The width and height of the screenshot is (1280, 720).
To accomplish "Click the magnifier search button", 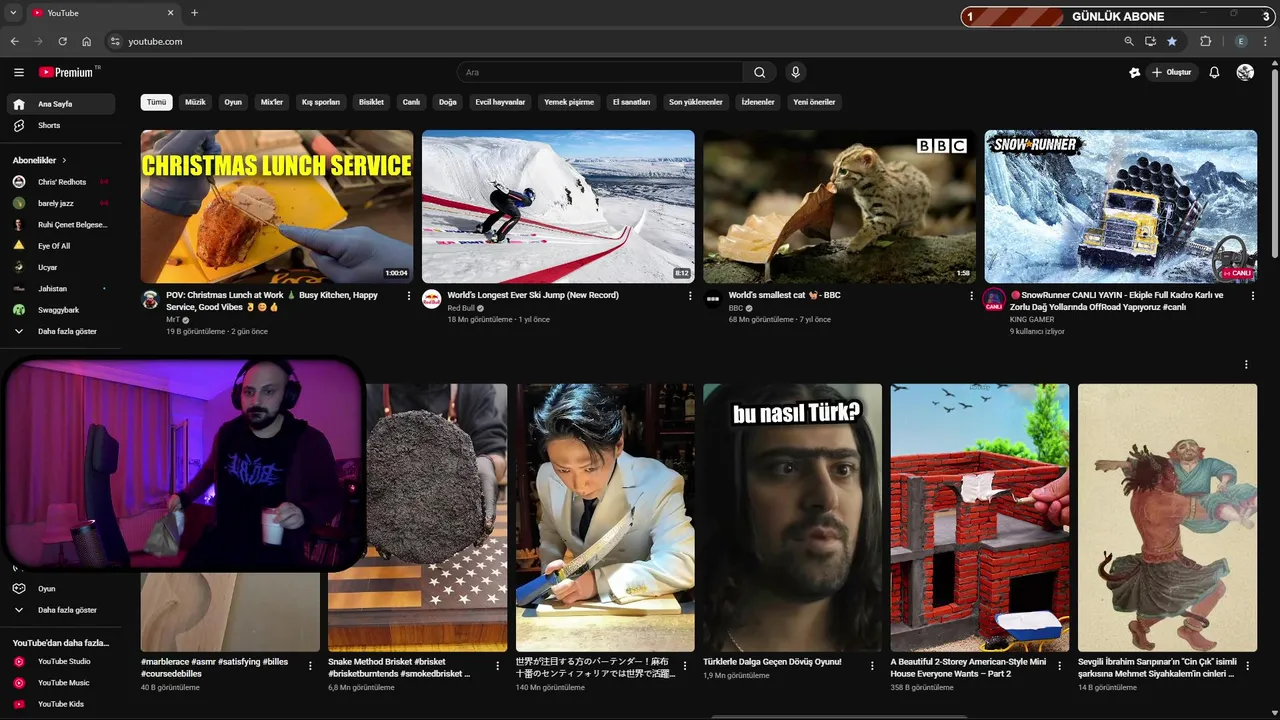I will 759,72.
